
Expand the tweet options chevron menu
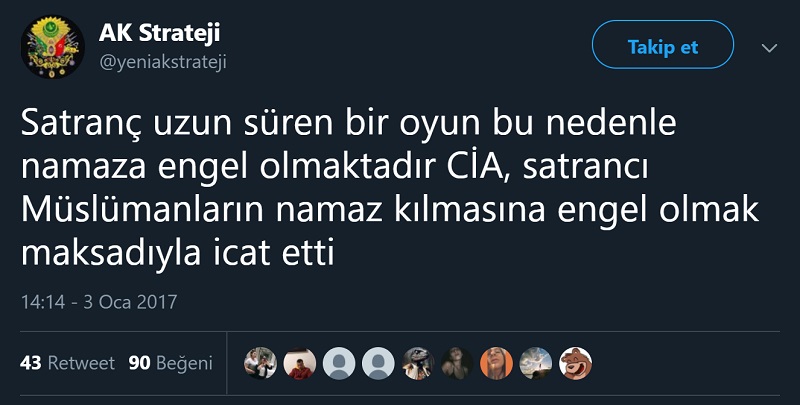pyautogui.click(x=769, y=47)
